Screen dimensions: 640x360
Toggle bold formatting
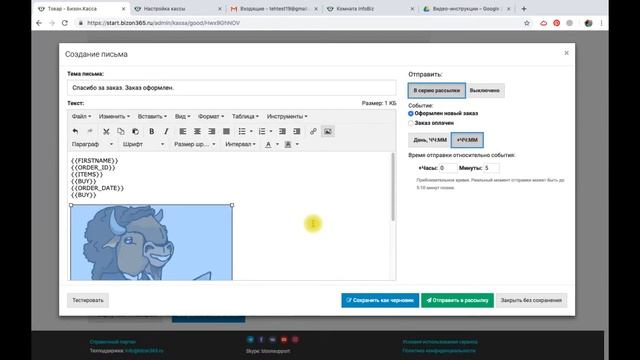pyautogui.click(x=151, y=131)
